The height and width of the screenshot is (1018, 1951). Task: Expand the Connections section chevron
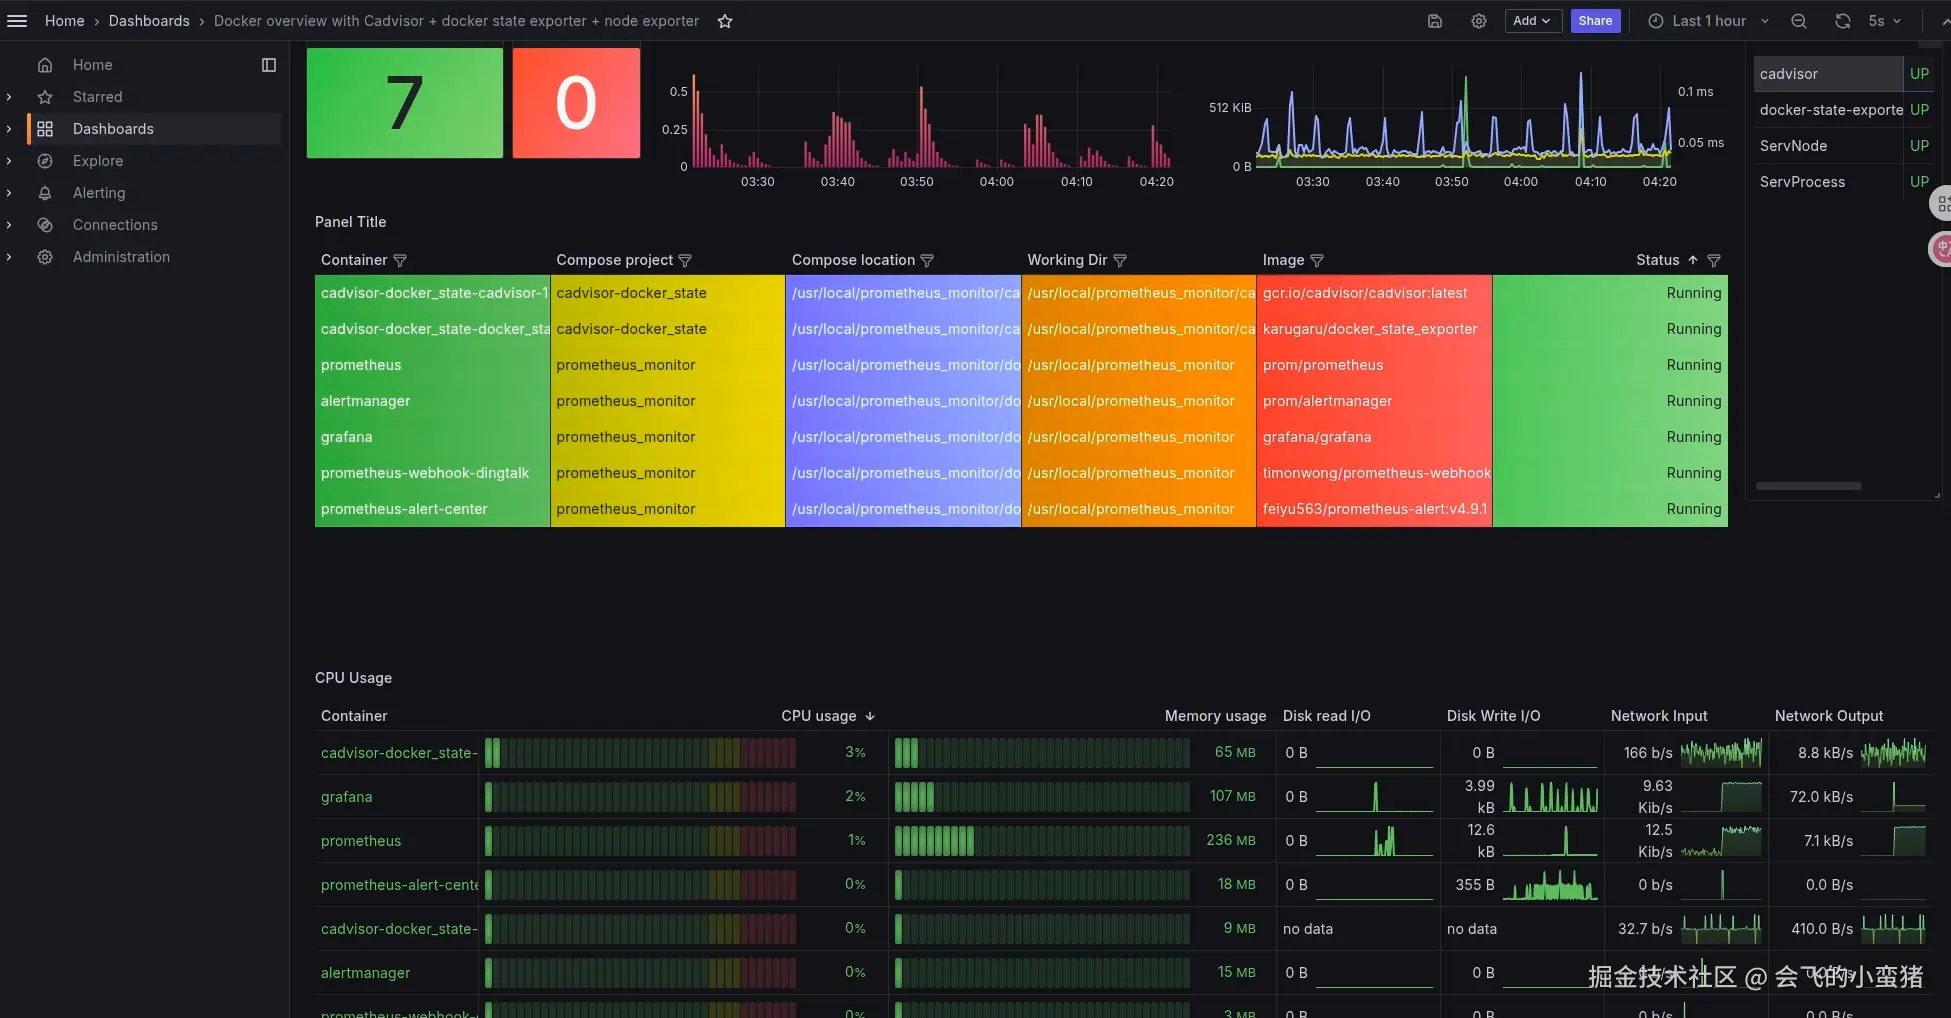9,225
